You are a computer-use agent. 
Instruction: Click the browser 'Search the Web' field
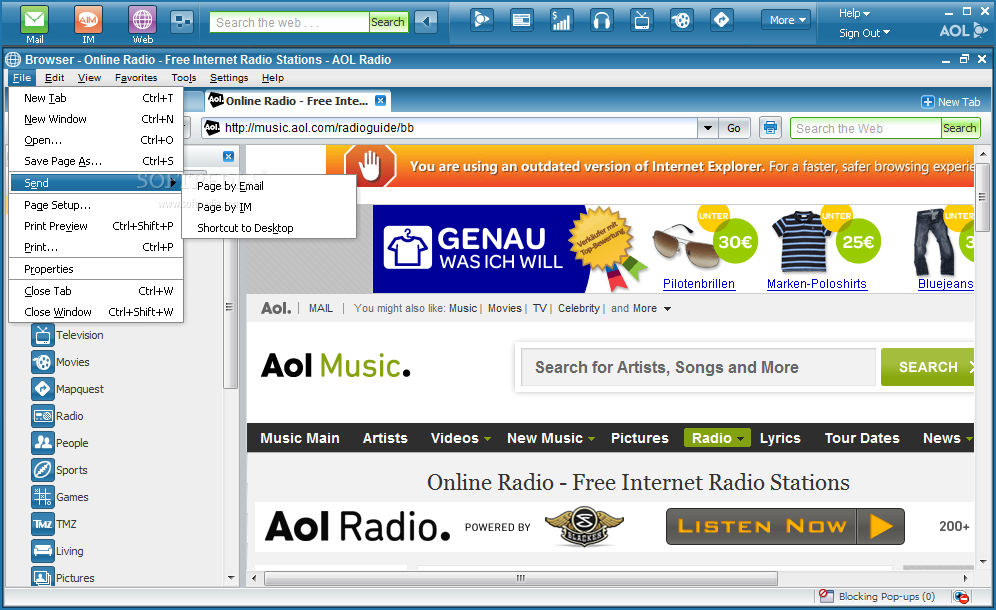tap(866, 128)
